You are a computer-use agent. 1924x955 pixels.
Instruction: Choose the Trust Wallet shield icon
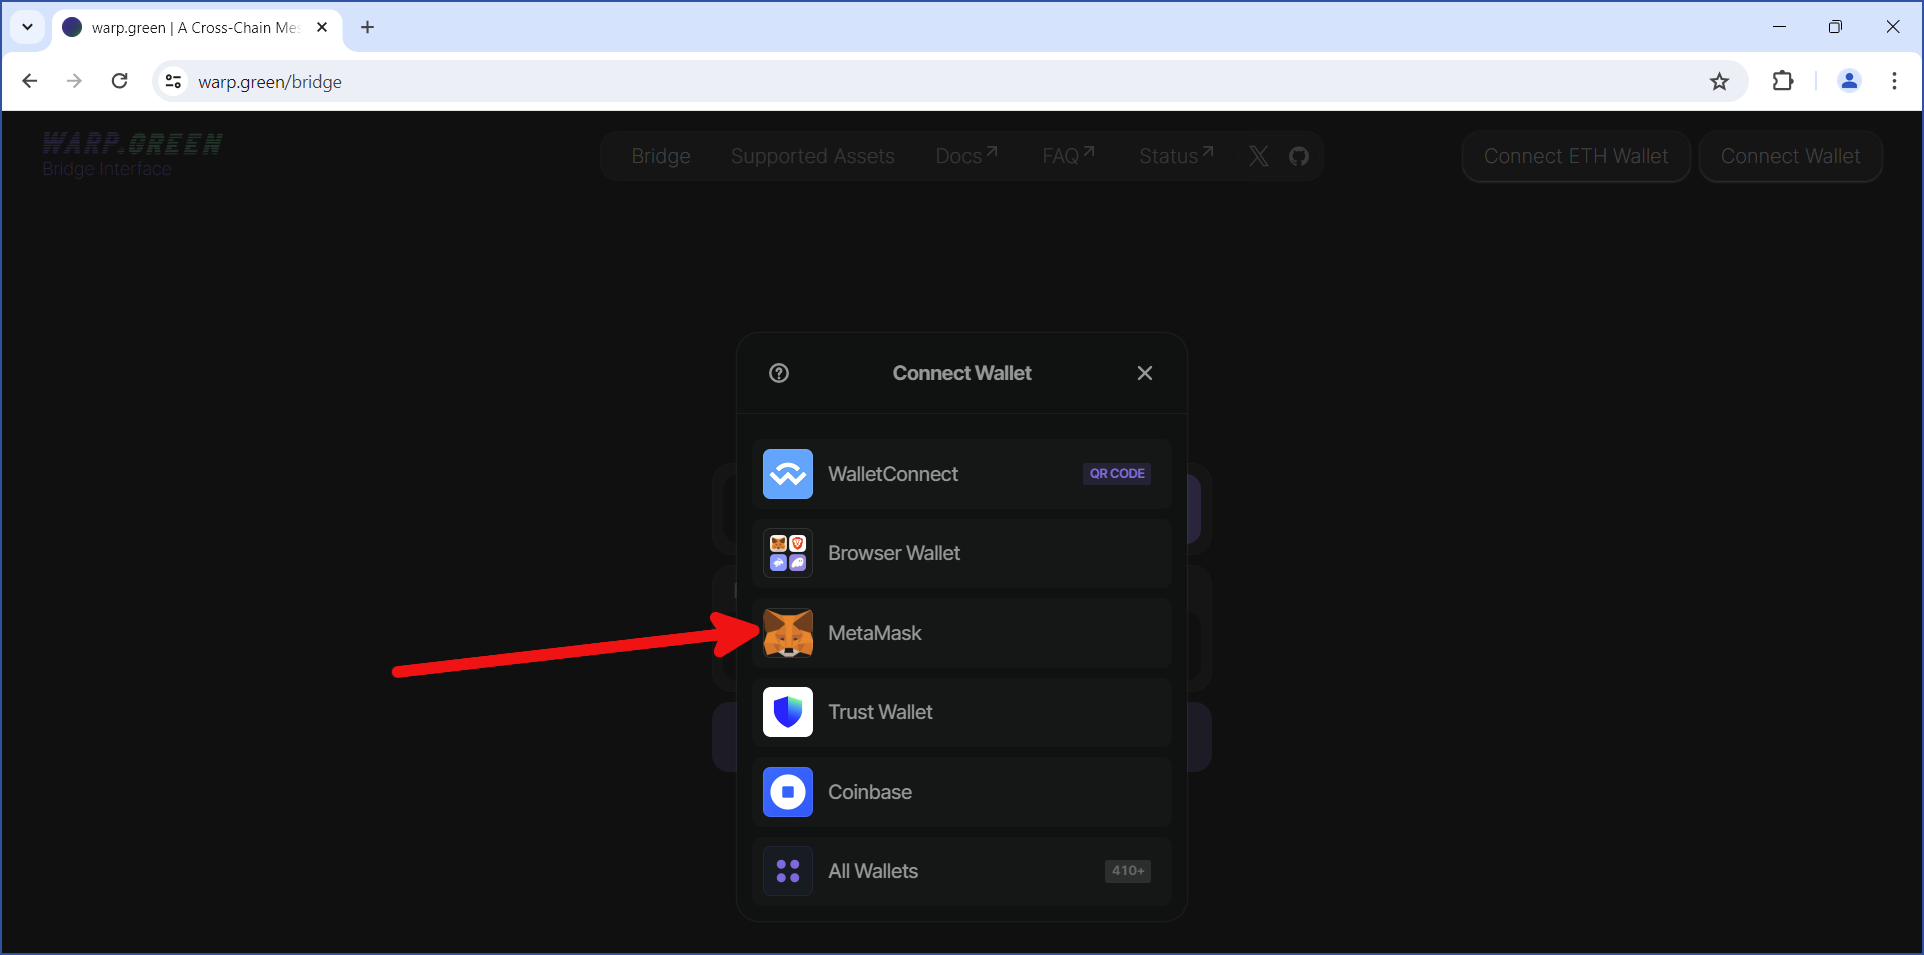click(x=788, y=712)
